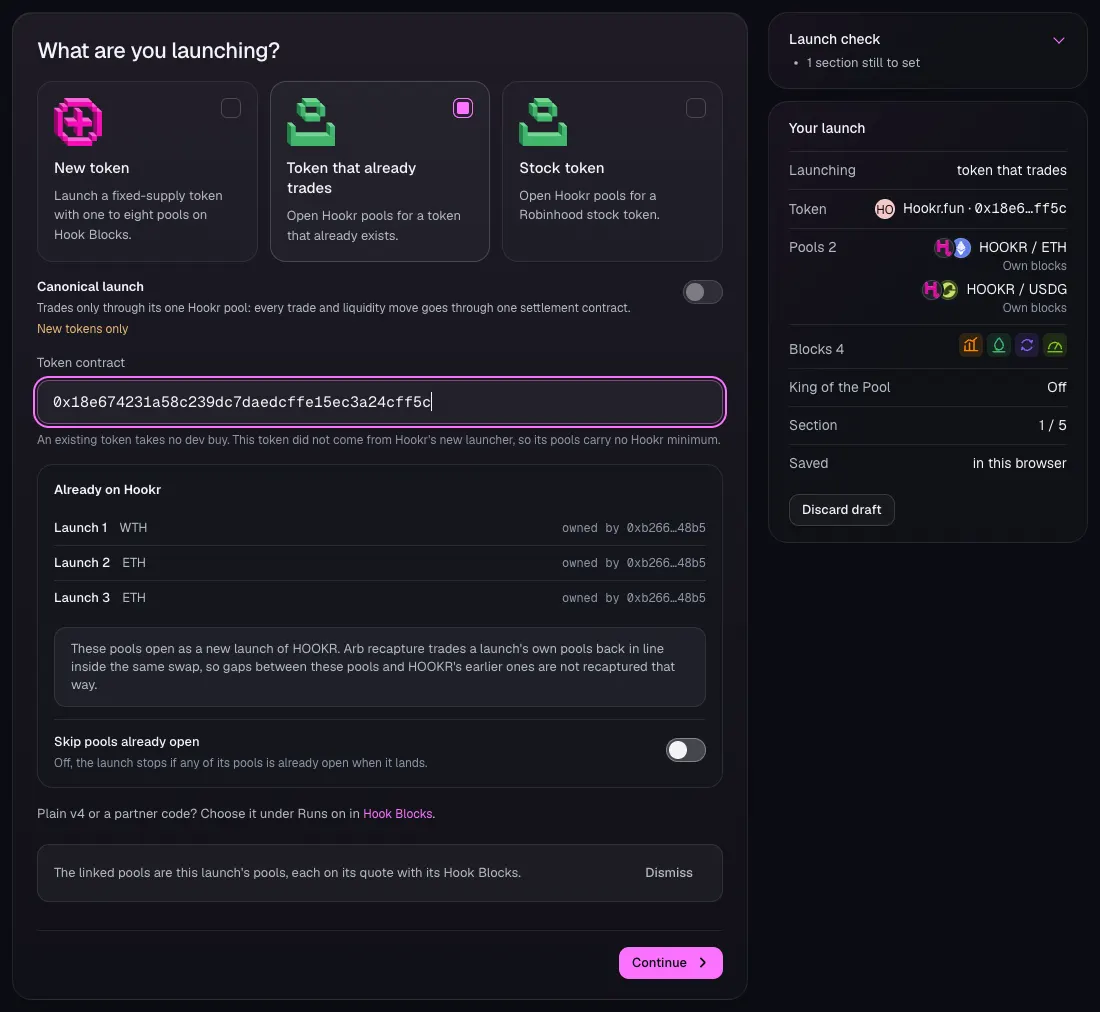The width and height of the screenshot is (1100, 1012).
Task: Click the purple swap arrows block icon
Action: (x=1027, y=346)
